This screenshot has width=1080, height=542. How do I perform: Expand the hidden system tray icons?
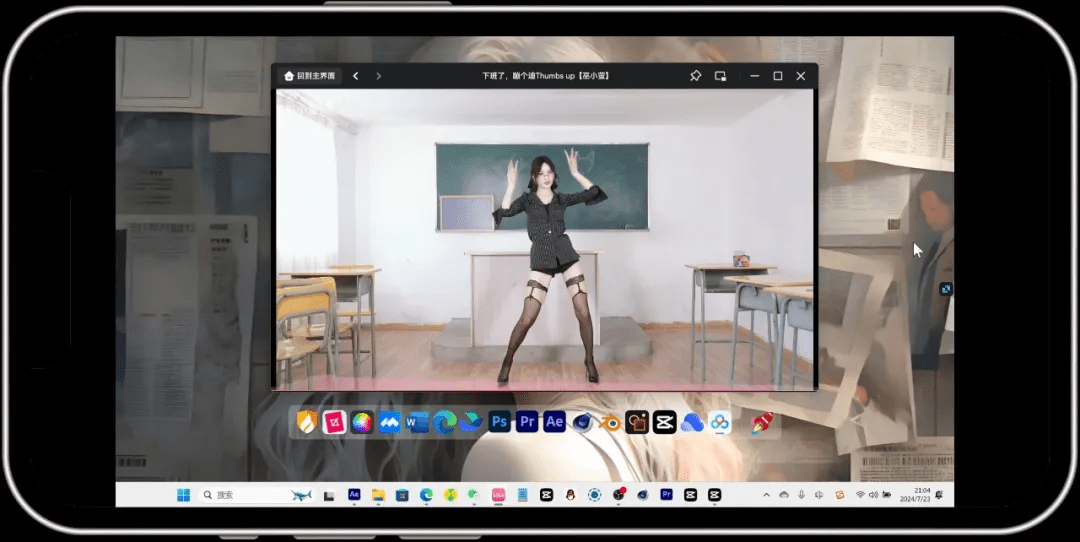(x=767, y=495)
